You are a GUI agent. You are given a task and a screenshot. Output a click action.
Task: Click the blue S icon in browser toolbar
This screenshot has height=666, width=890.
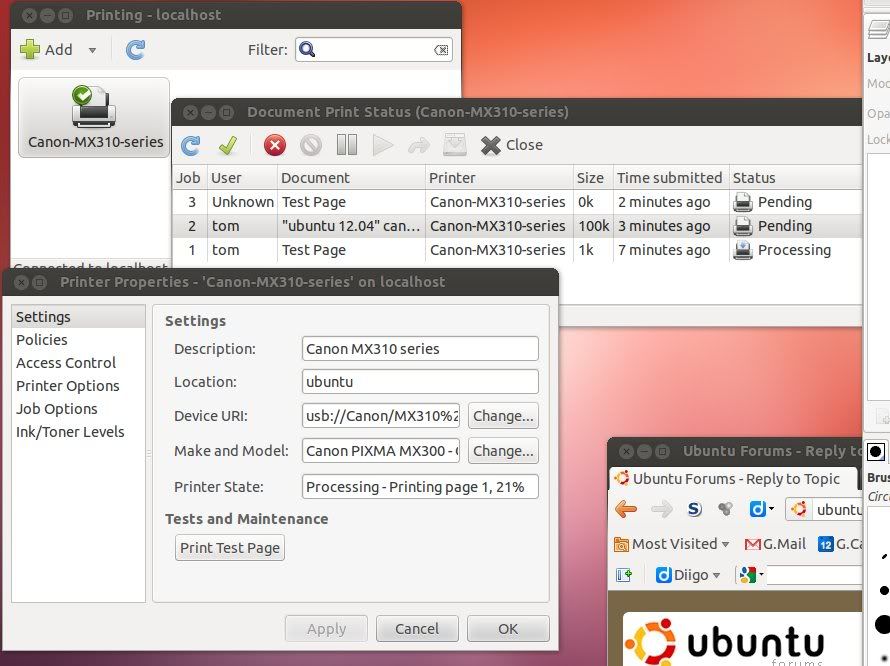pyautogui.click(x=694, y=509)
